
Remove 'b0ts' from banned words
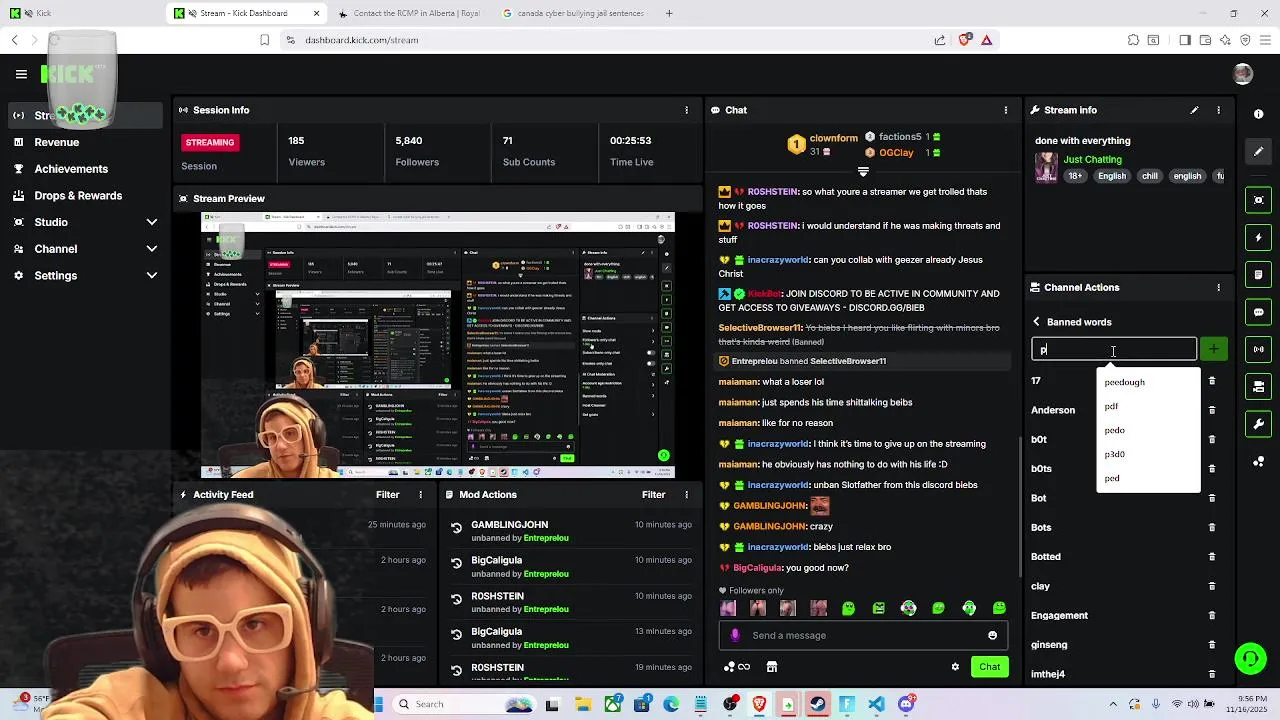click(x=1212, y=468)
